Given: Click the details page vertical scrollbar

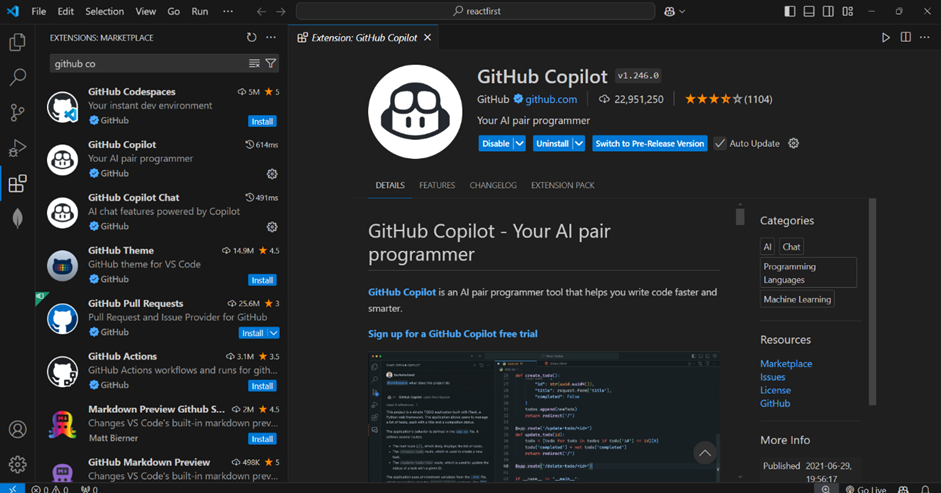Looking at the screenshot, I should tap(740, 216).
